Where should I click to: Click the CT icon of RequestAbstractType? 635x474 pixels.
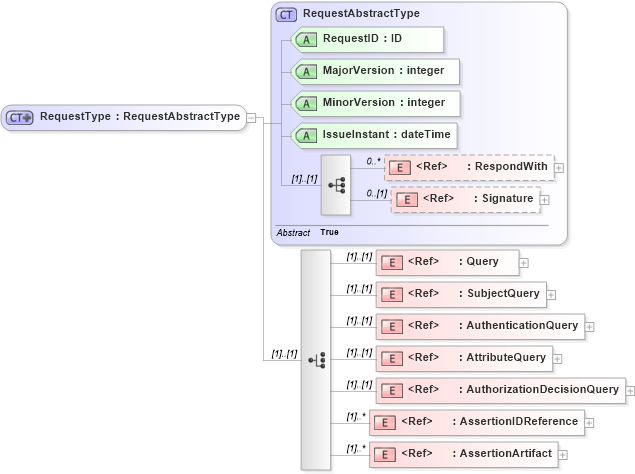[x=286, y=15]
